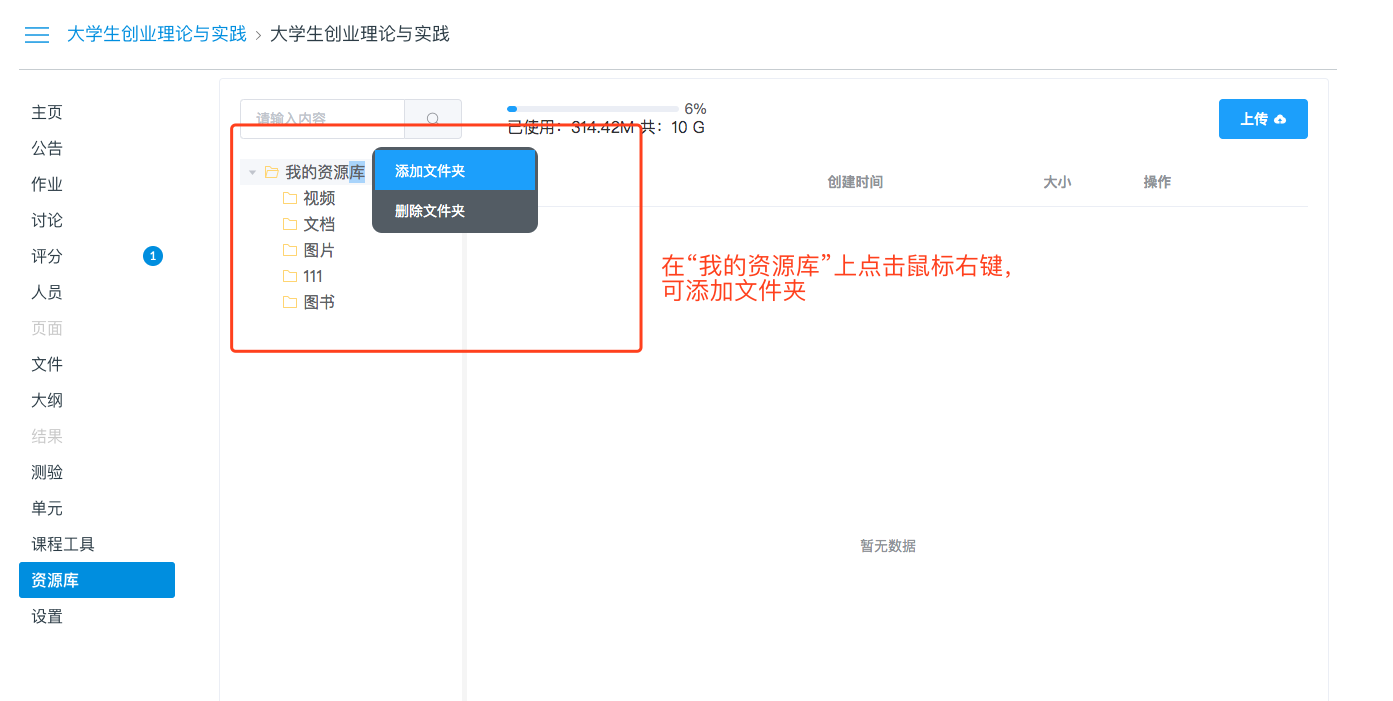Click the 创建时间 column header

[855, 182]
